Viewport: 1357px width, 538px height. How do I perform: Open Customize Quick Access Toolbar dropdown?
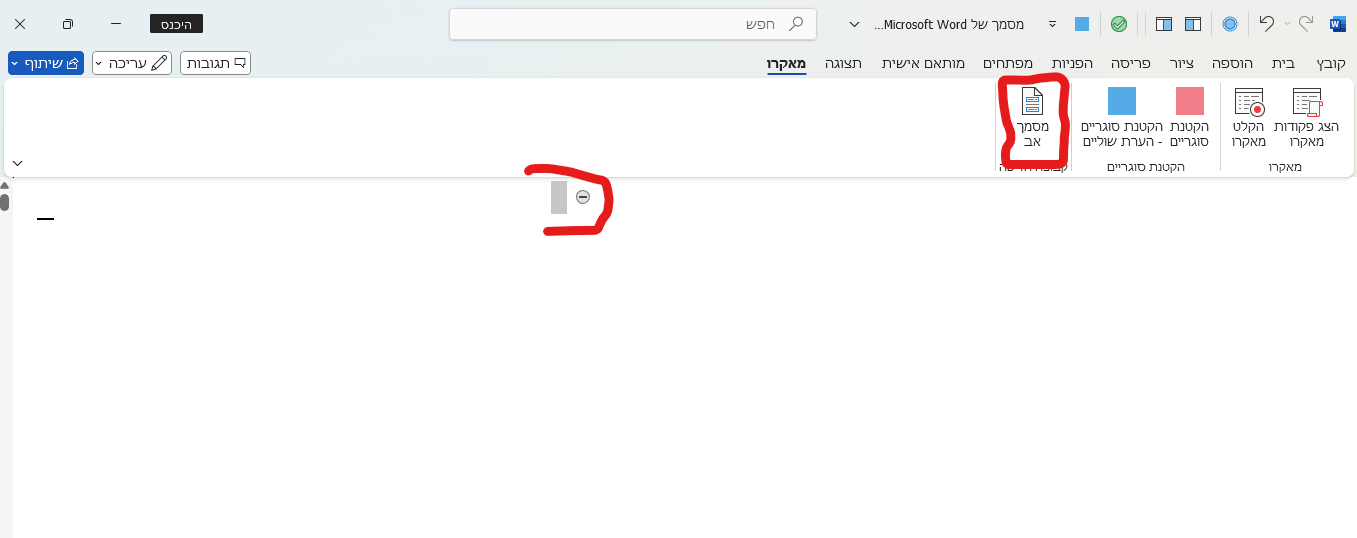(x=1051, y=24)
